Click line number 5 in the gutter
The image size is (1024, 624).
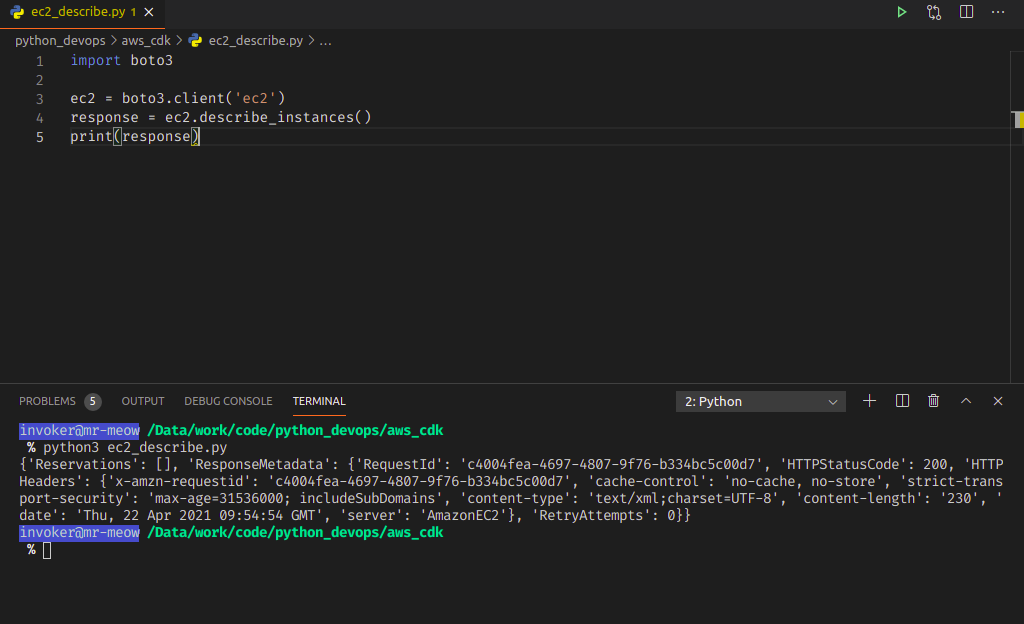point(40,137)
